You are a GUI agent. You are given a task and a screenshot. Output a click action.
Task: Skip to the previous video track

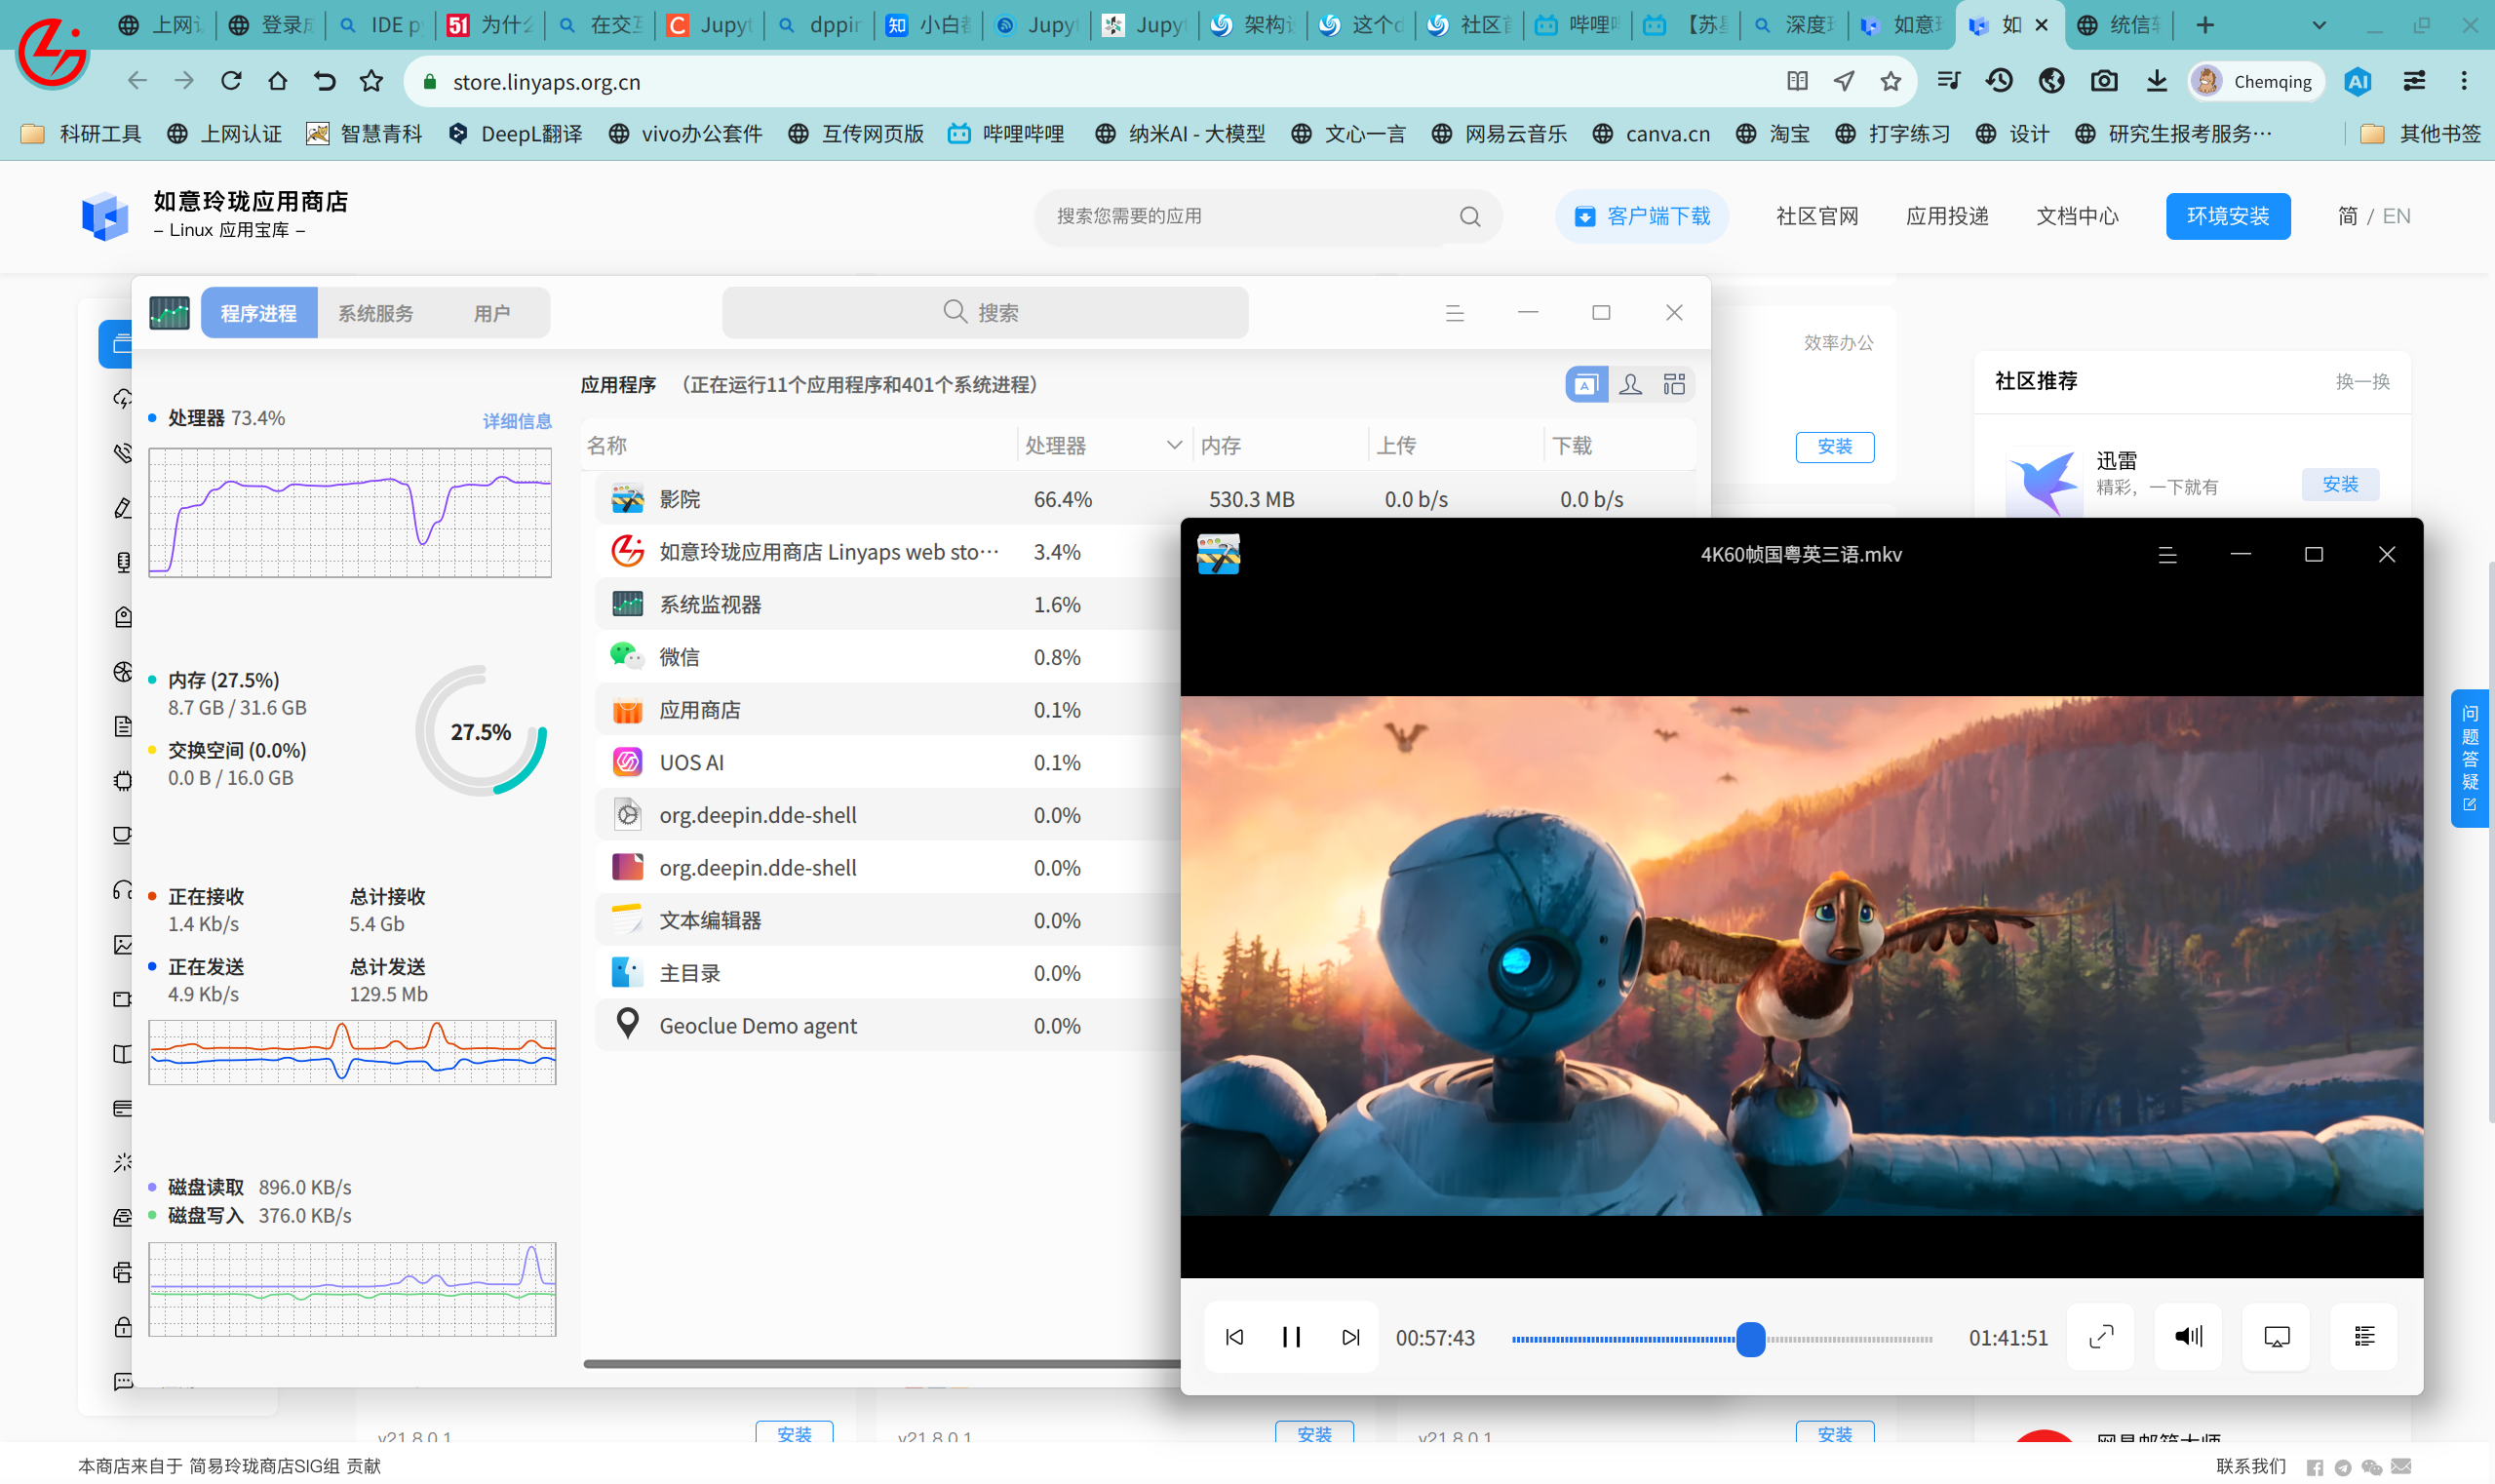(1235, 1337)
